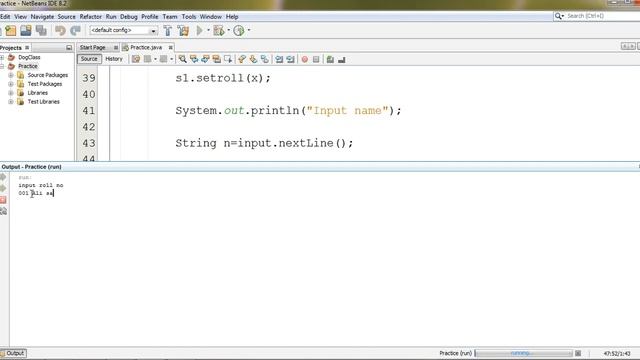This screenshot has height=360, width=640.
Task: Click the Build Project hammer icon
Action: (x=167, y=31)
